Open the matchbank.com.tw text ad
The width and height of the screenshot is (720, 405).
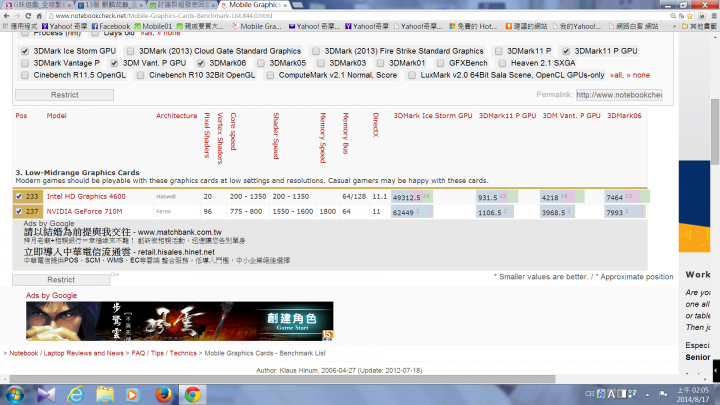pos(123,232)
